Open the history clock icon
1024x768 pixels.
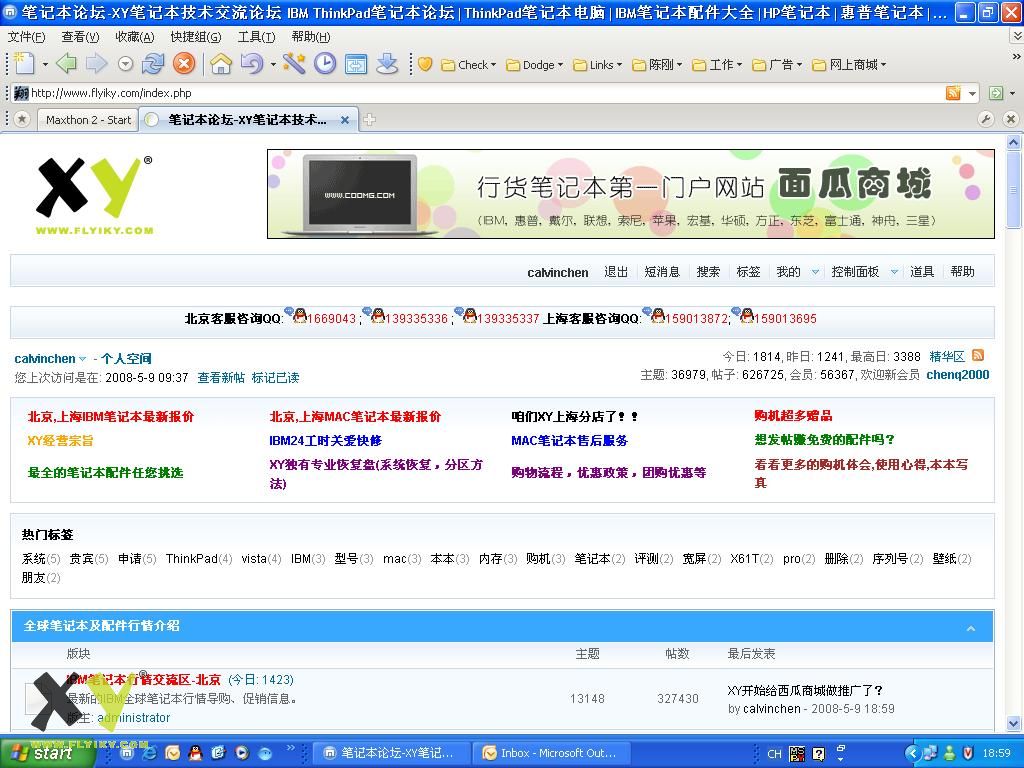(325, 64)
